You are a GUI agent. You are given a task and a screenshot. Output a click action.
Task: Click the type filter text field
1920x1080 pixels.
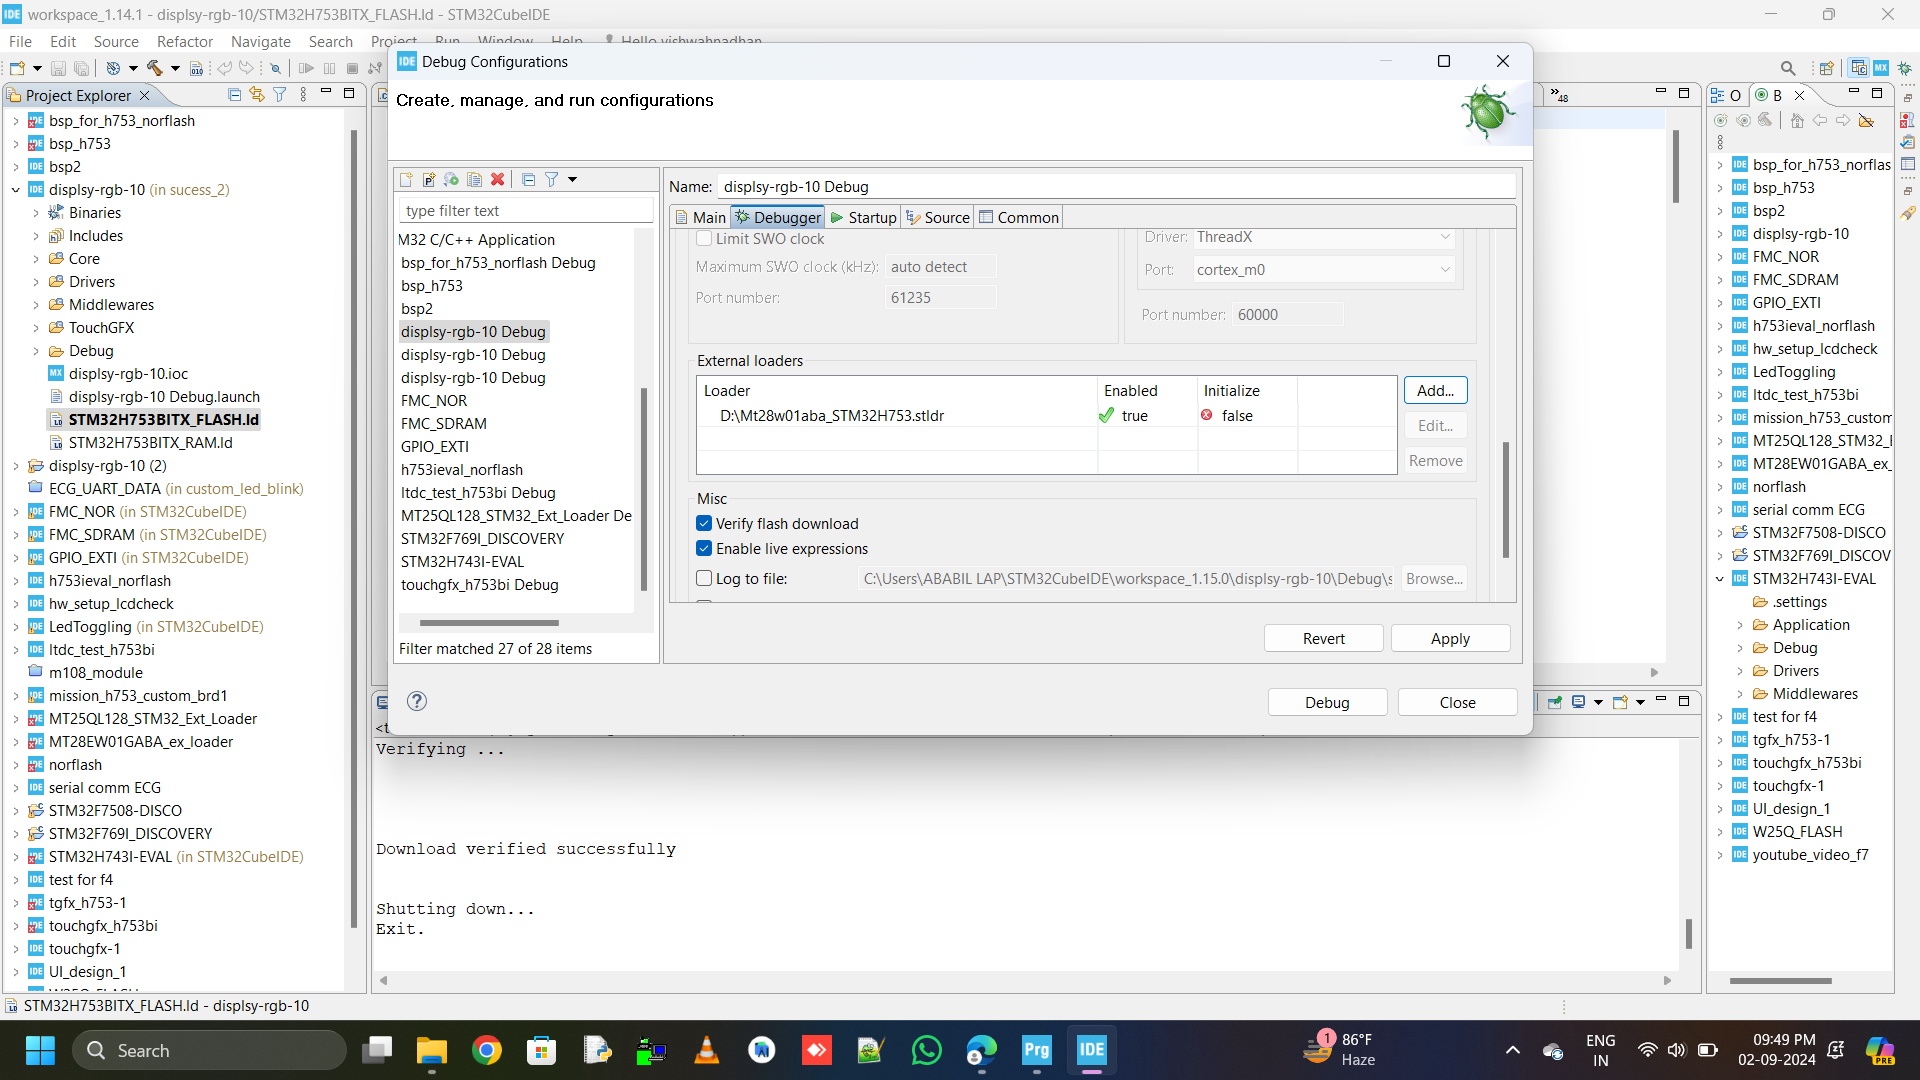click(525, 210)
